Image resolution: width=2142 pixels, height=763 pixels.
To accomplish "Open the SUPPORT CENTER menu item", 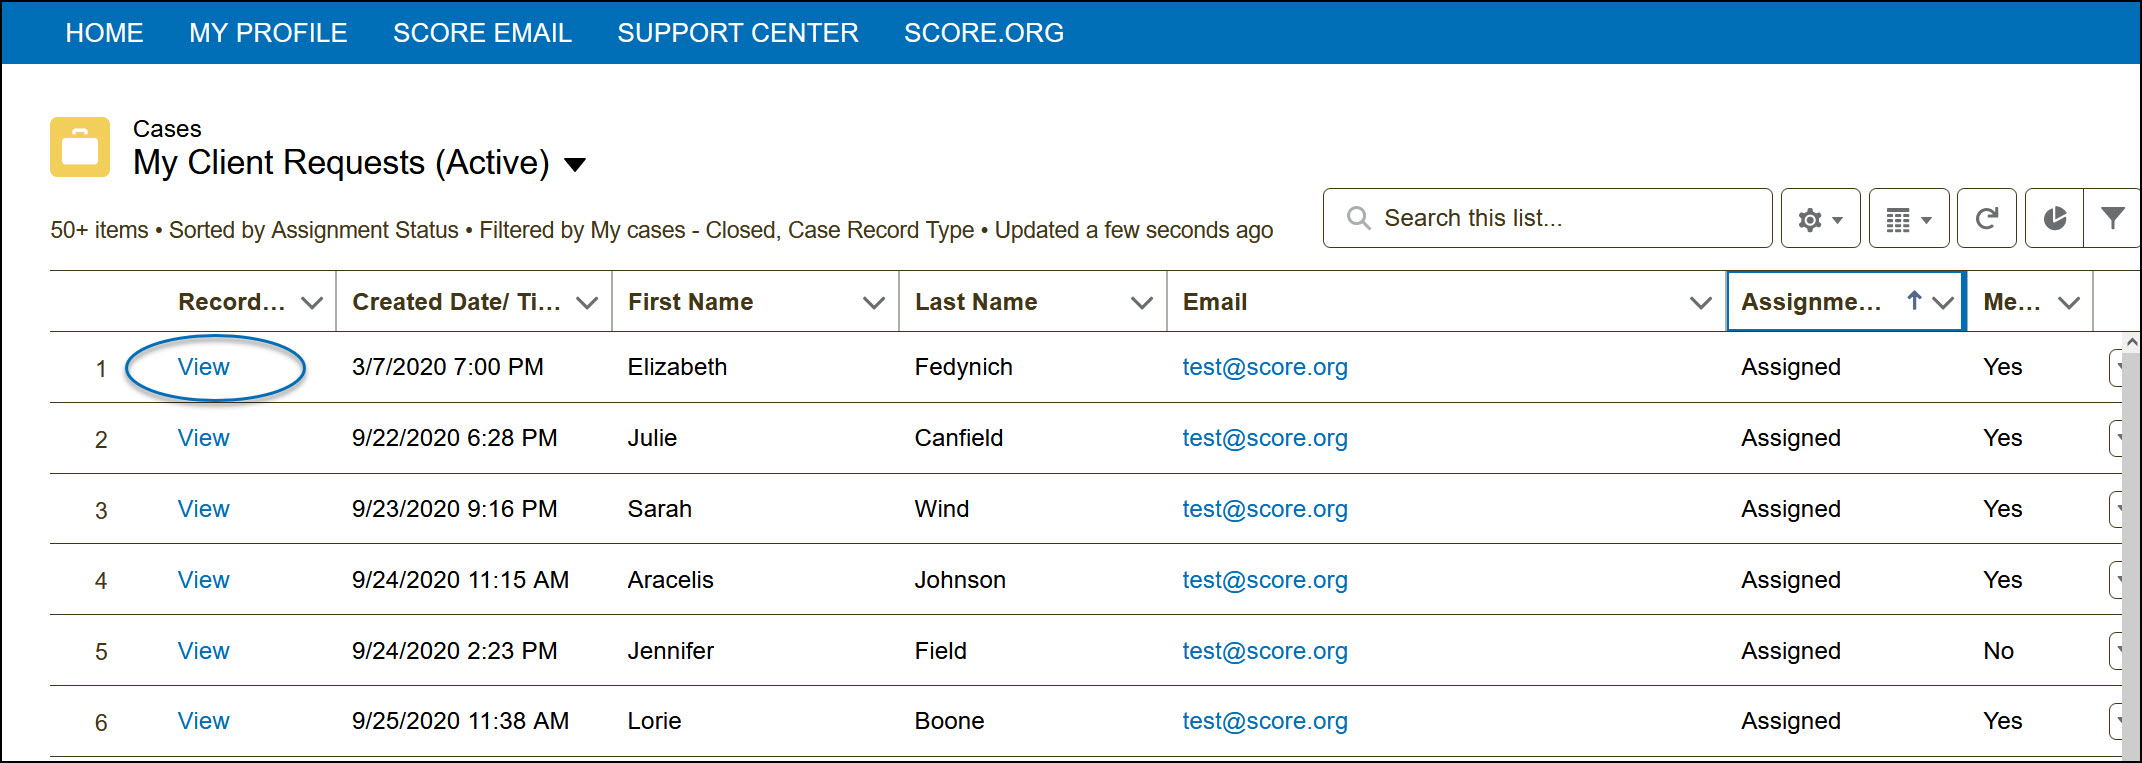I will pos(738,33).
